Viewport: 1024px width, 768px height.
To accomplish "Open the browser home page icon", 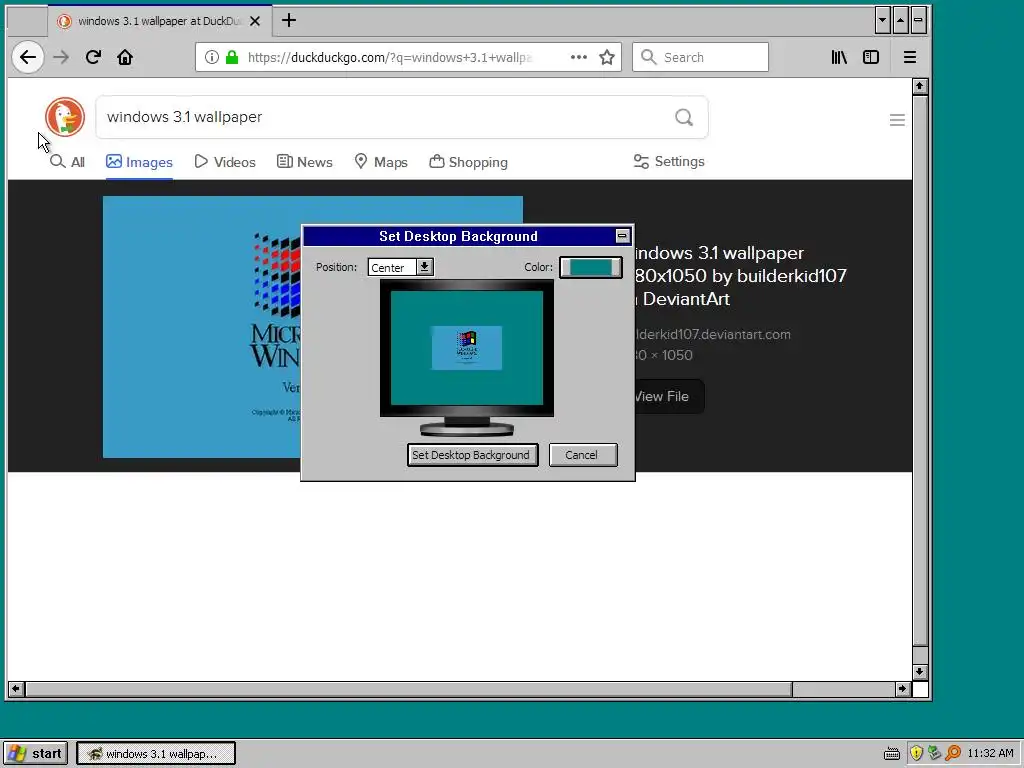I will tap(125, 57).
